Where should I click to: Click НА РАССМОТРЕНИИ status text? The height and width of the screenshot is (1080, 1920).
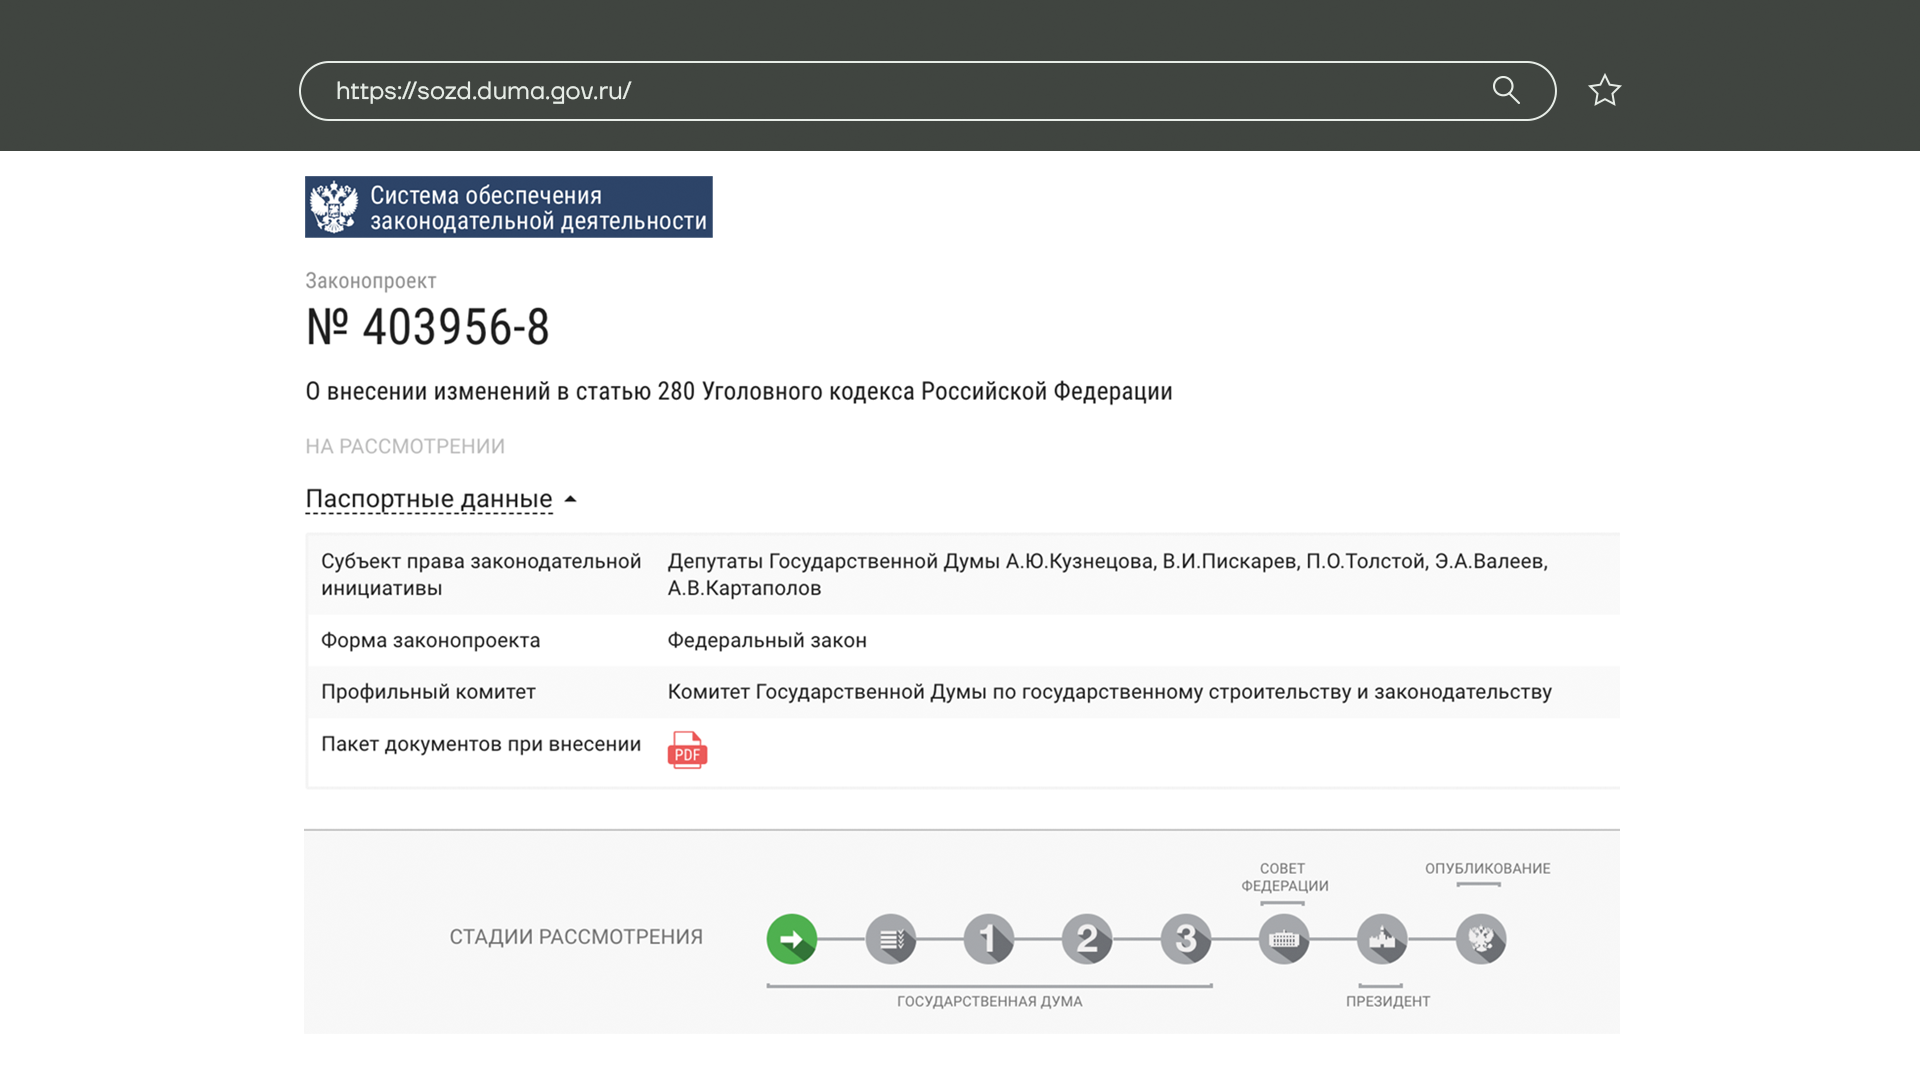[405, 446]
